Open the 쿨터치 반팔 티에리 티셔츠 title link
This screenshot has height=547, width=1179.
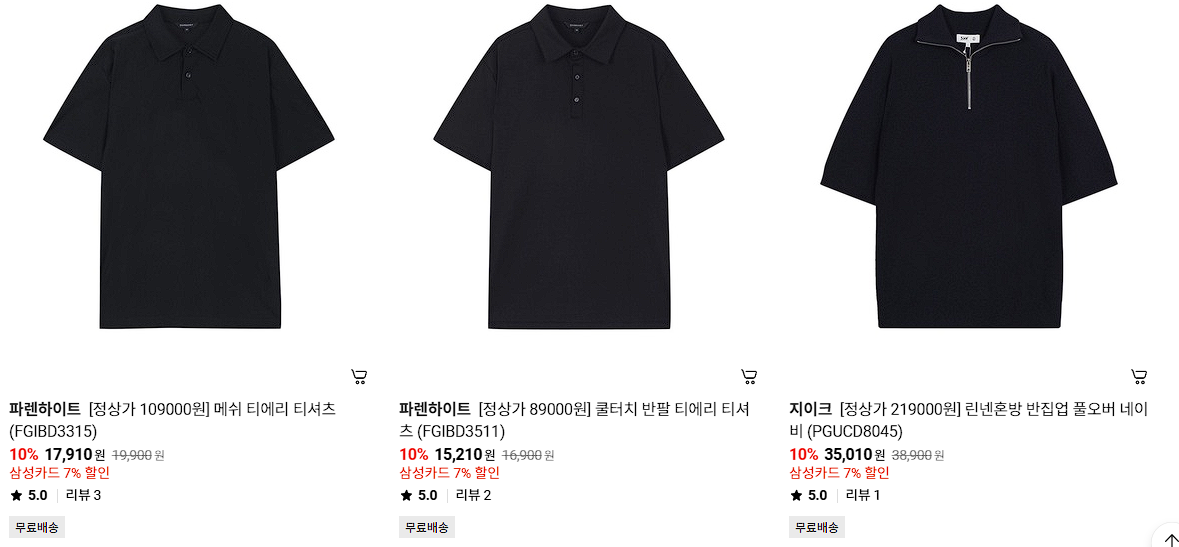pos(574,420)
